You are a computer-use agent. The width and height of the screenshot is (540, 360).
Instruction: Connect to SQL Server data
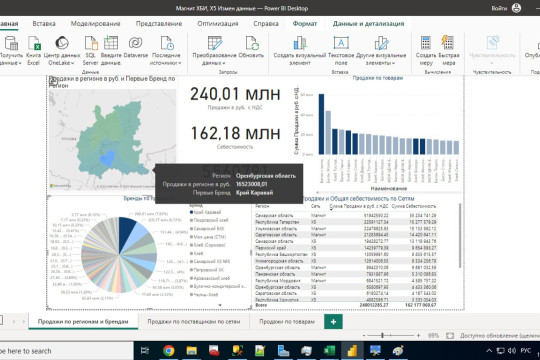(91, 50)
